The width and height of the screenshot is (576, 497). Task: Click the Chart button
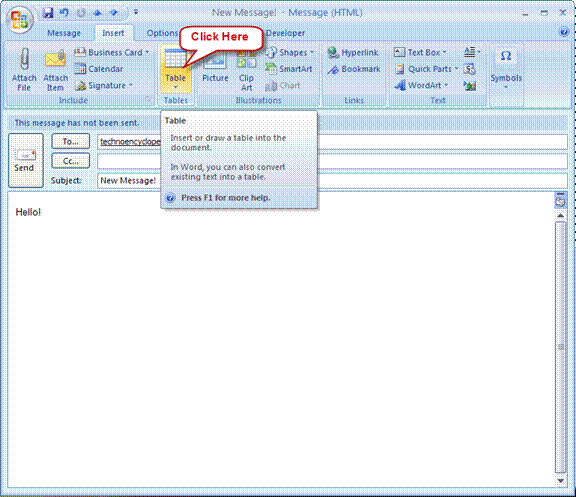pos(282,86)
